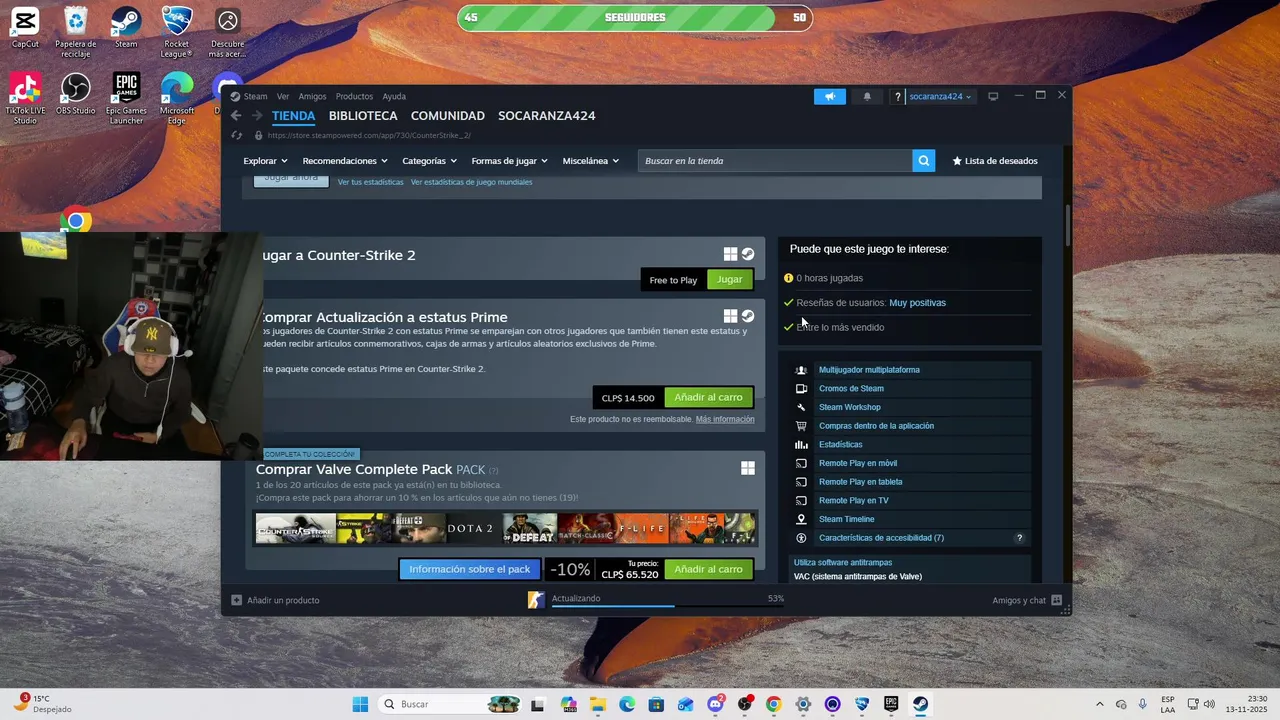Expand the Explorar store menu

265,161
